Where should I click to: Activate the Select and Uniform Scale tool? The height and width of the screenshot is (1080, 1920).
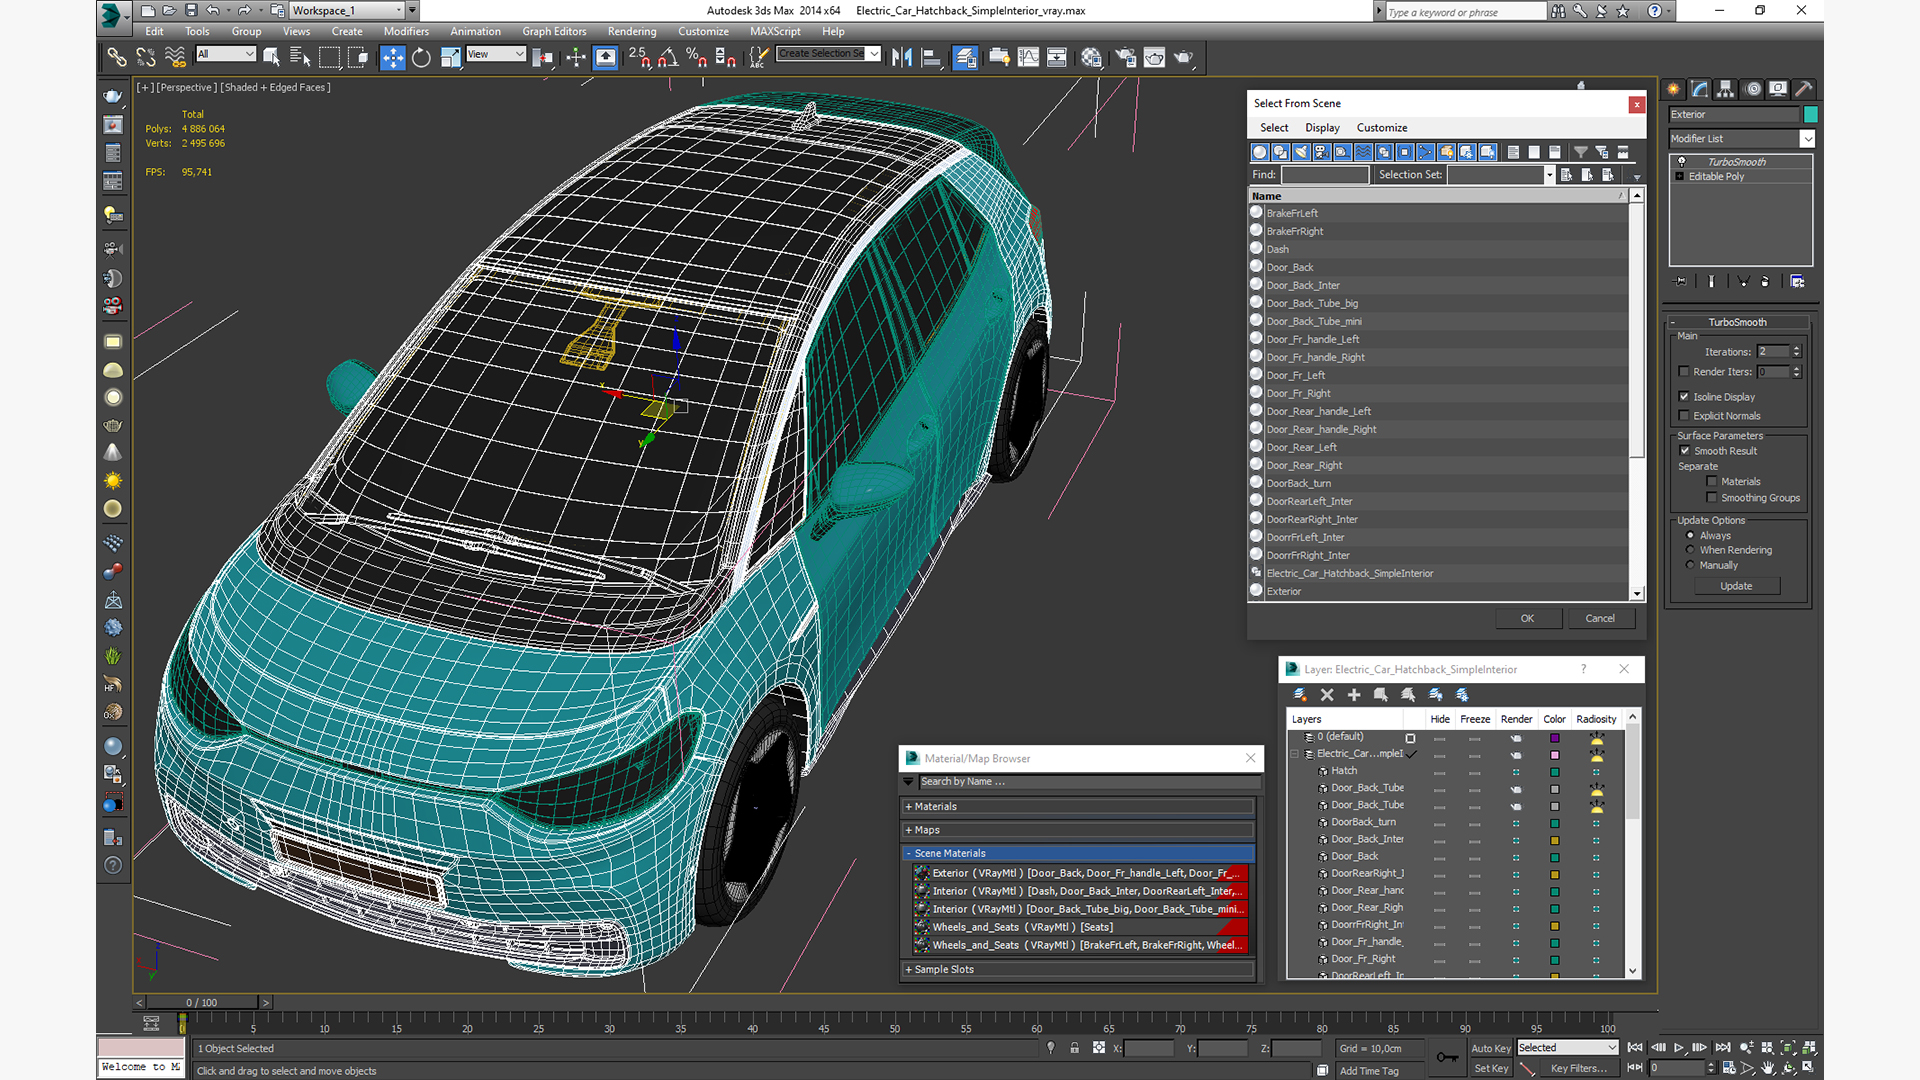(x=450, y=57)
